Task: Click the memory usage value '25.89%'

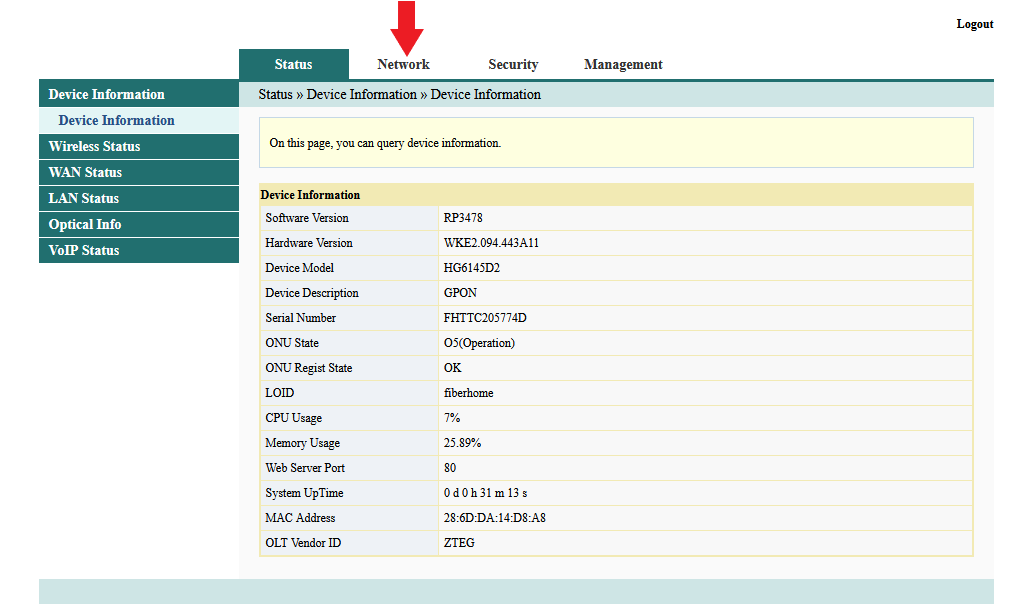Action: [x=462, y=444]
